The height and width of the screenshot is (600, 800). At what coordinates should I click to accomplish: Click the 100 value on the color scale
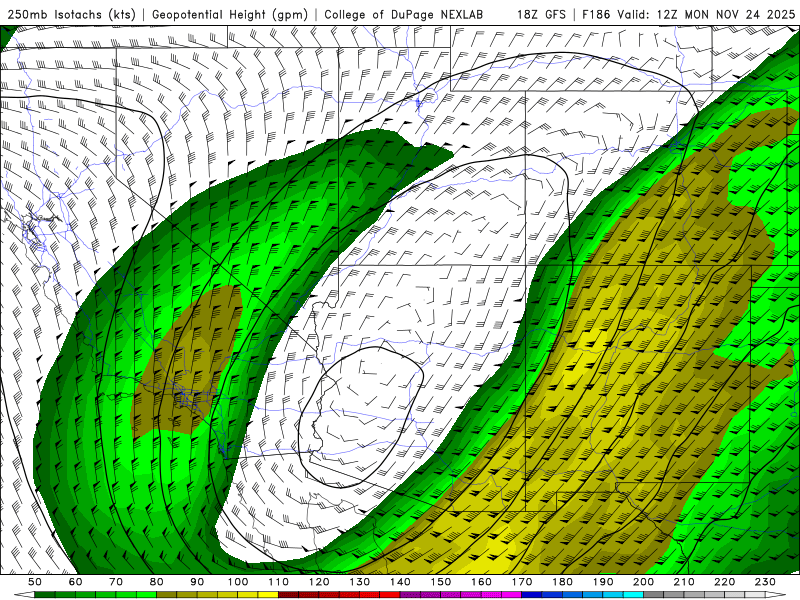coord(238,582)
